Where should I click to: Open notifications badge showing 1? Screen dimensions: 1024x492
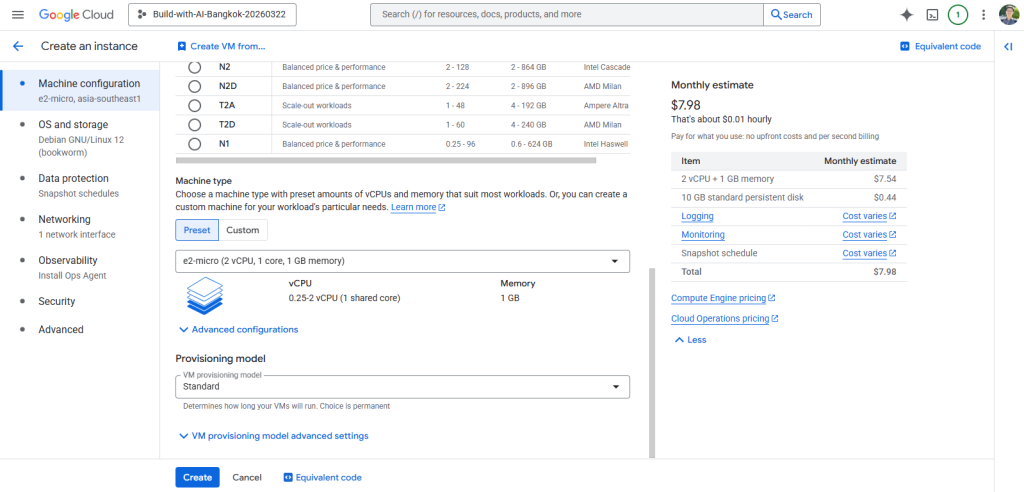pos(958,15)
